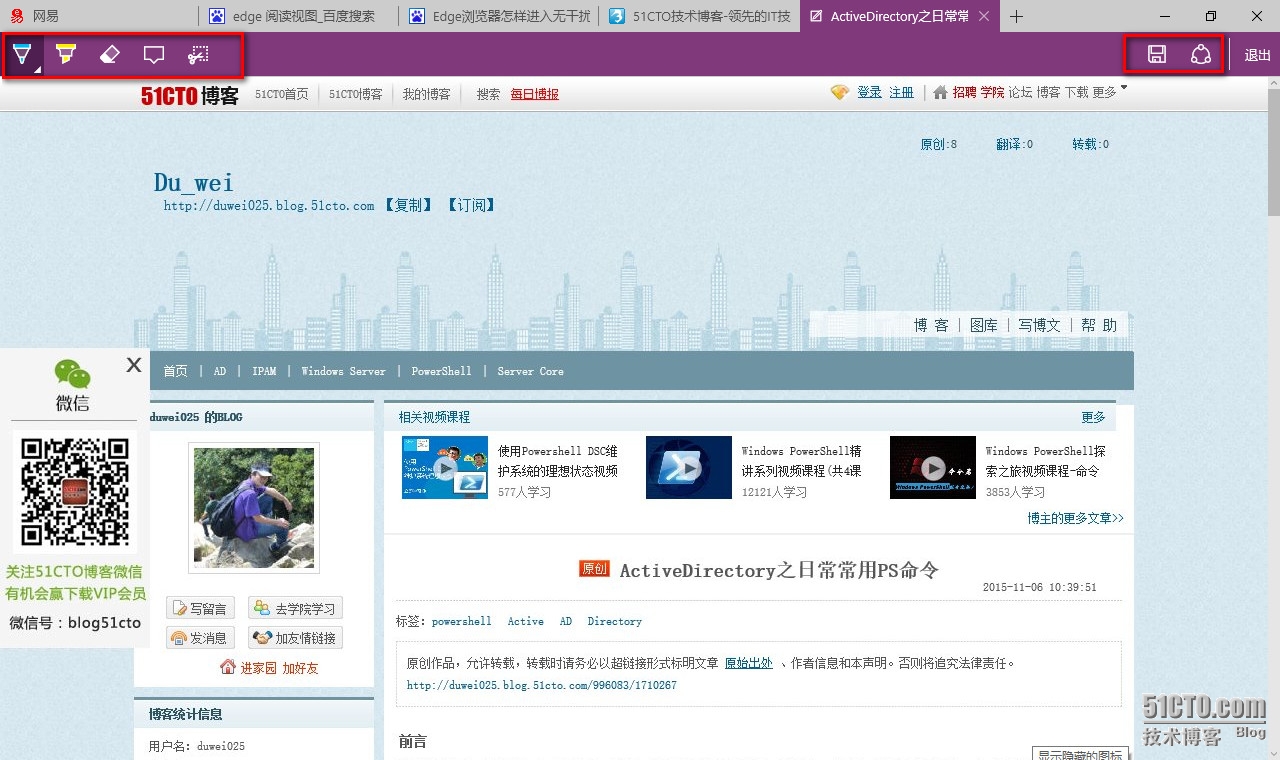Viewport: 1280px width, 760px height.
Task: Open the duwei025 article URL link
Action: tap(541, 686)
